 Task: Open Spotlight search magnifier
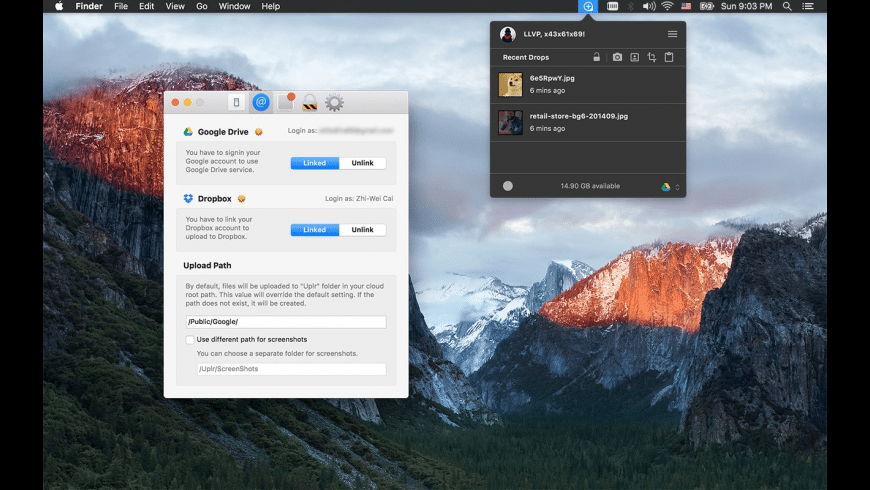(787, 6)
